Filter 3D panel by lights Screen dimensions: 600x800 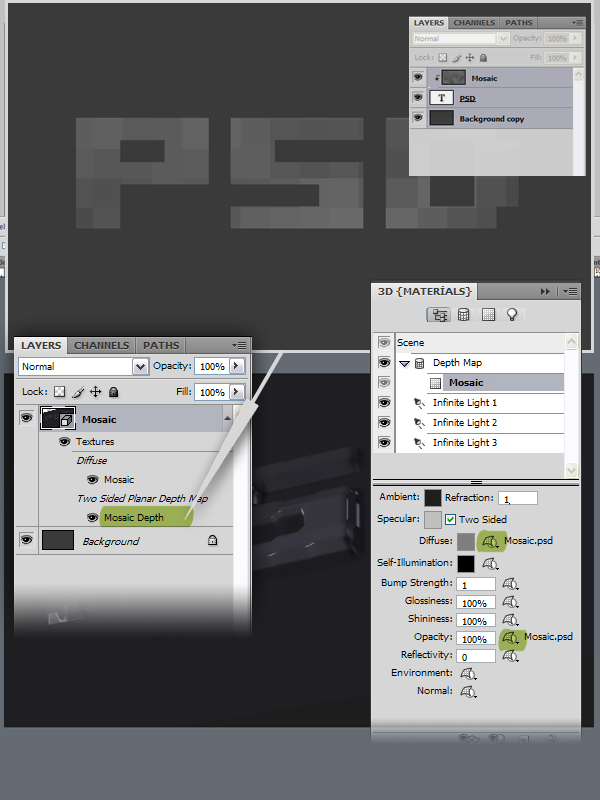[512, 315]
